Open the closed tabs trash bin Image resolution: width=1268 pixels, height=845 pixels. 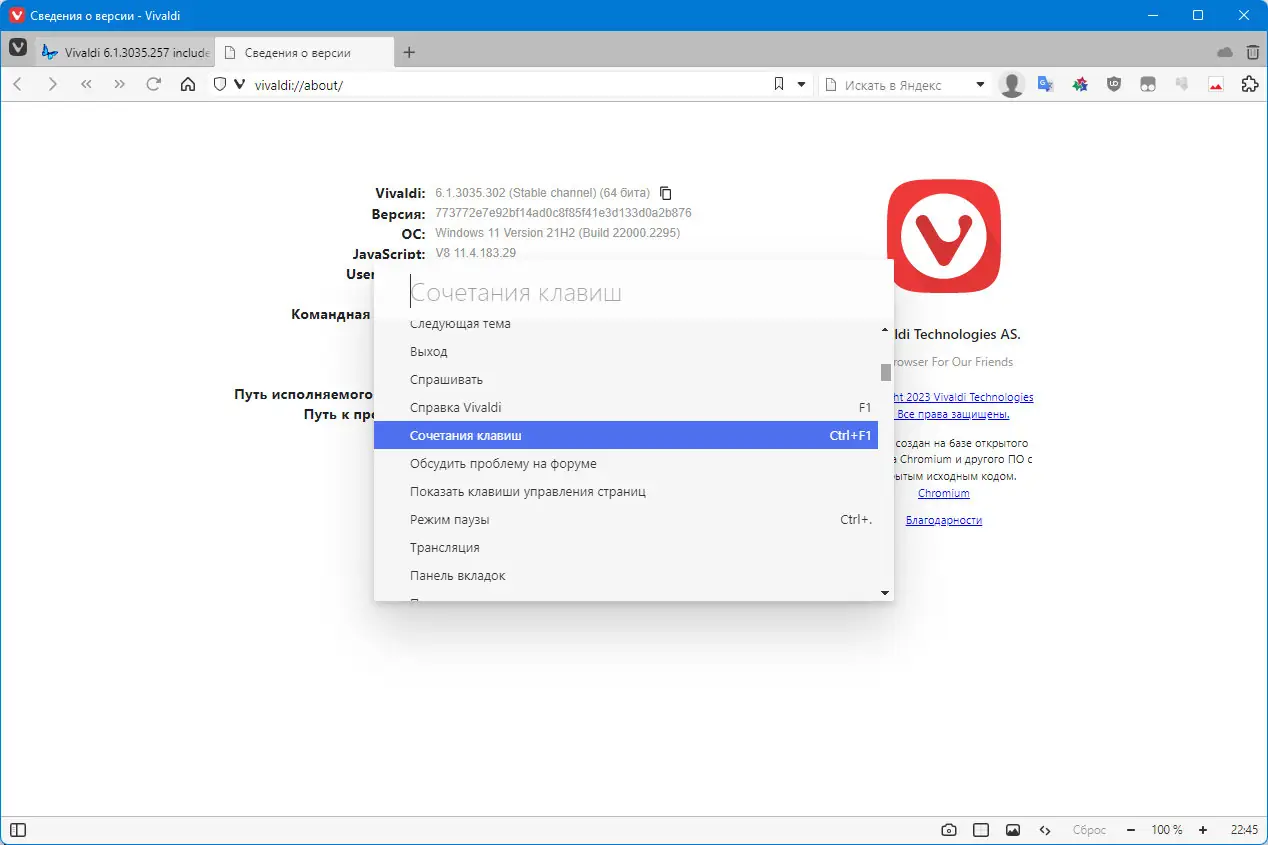click(1252, 52)
